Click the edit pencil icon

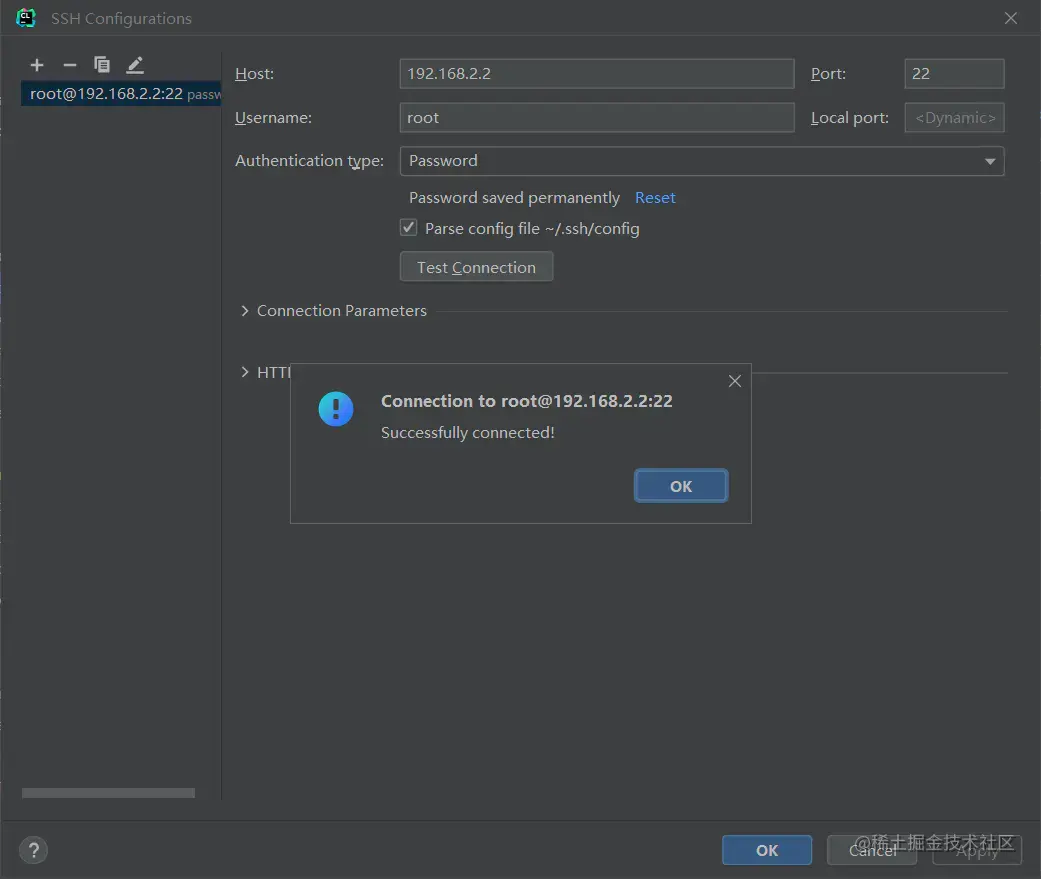coord(135,65)
